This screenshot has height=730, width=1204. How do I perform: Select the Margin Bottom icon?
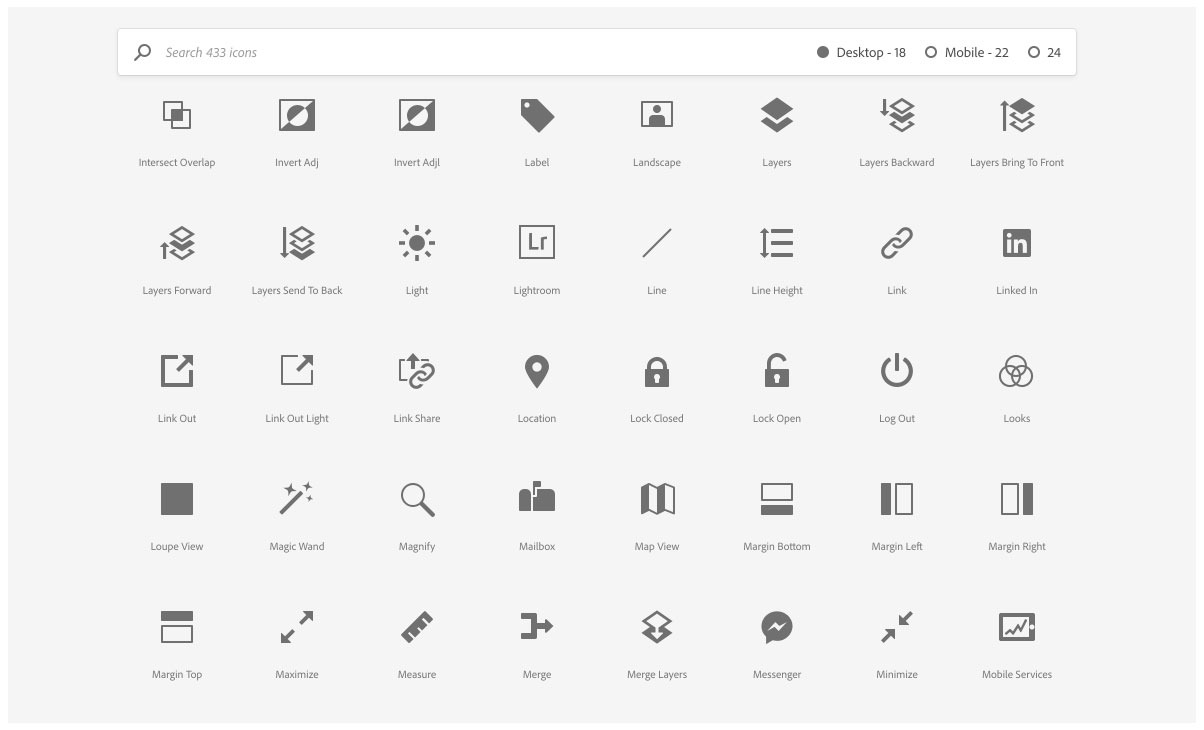776,498
